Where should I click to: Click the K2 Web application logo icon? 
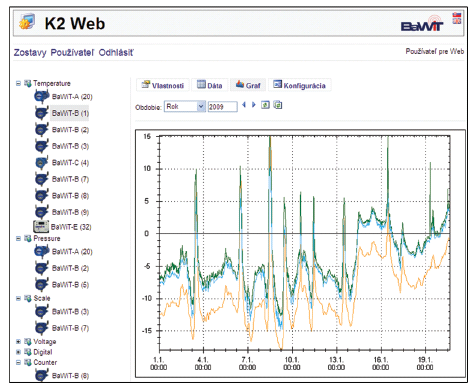click(27, 22)
